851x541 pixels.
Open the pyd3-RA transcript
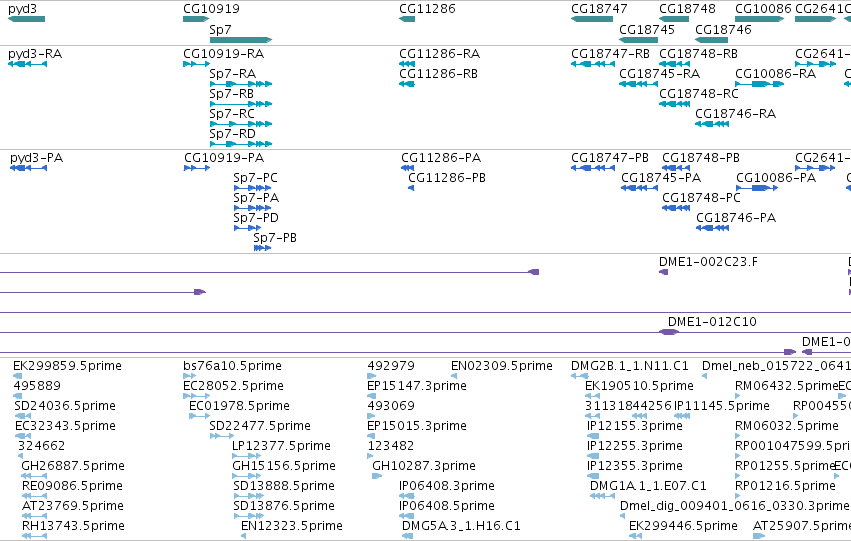(27, 64)
